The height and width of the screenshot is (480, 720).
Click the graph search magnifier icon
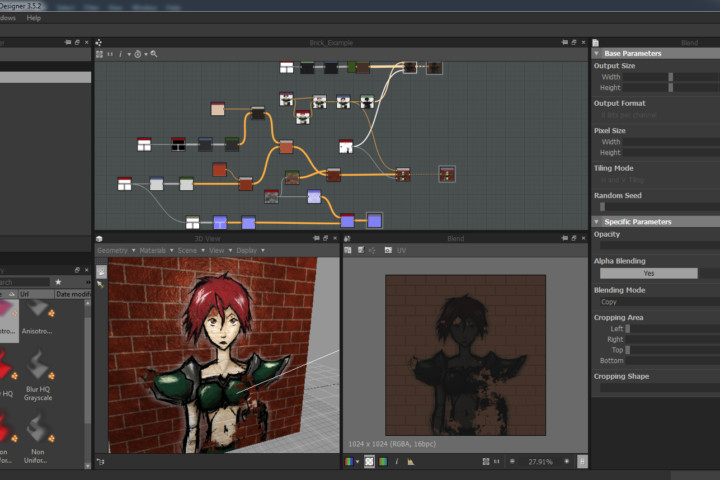(154, 54)
